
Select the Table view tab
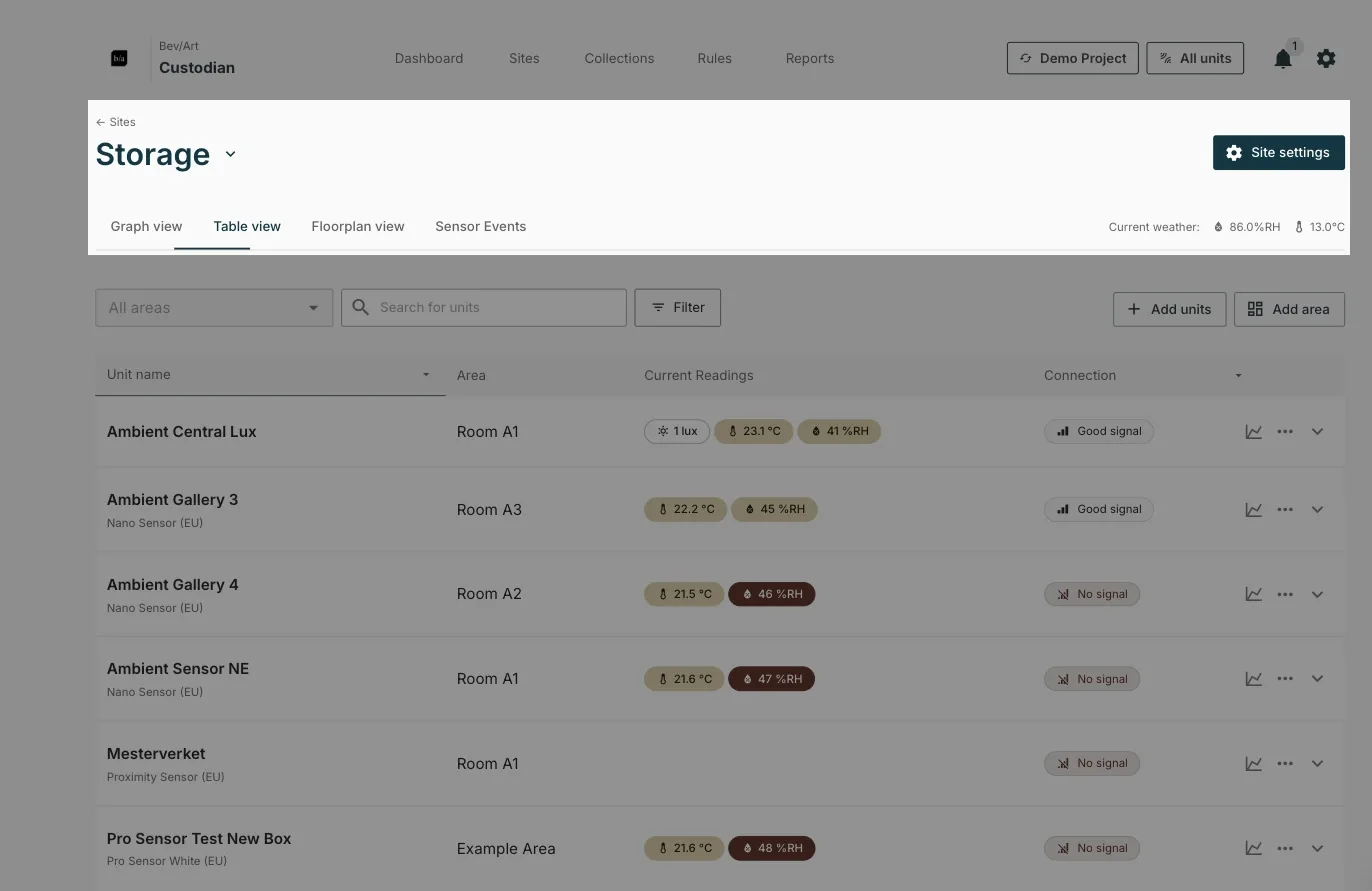(247, 227)
